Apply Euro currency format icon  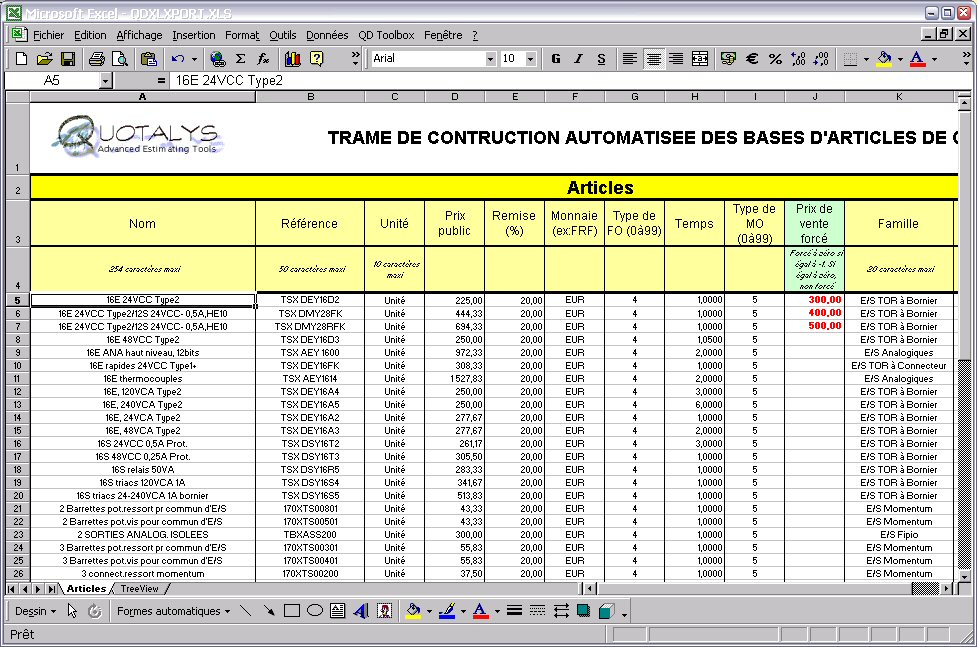pos(751,59)
